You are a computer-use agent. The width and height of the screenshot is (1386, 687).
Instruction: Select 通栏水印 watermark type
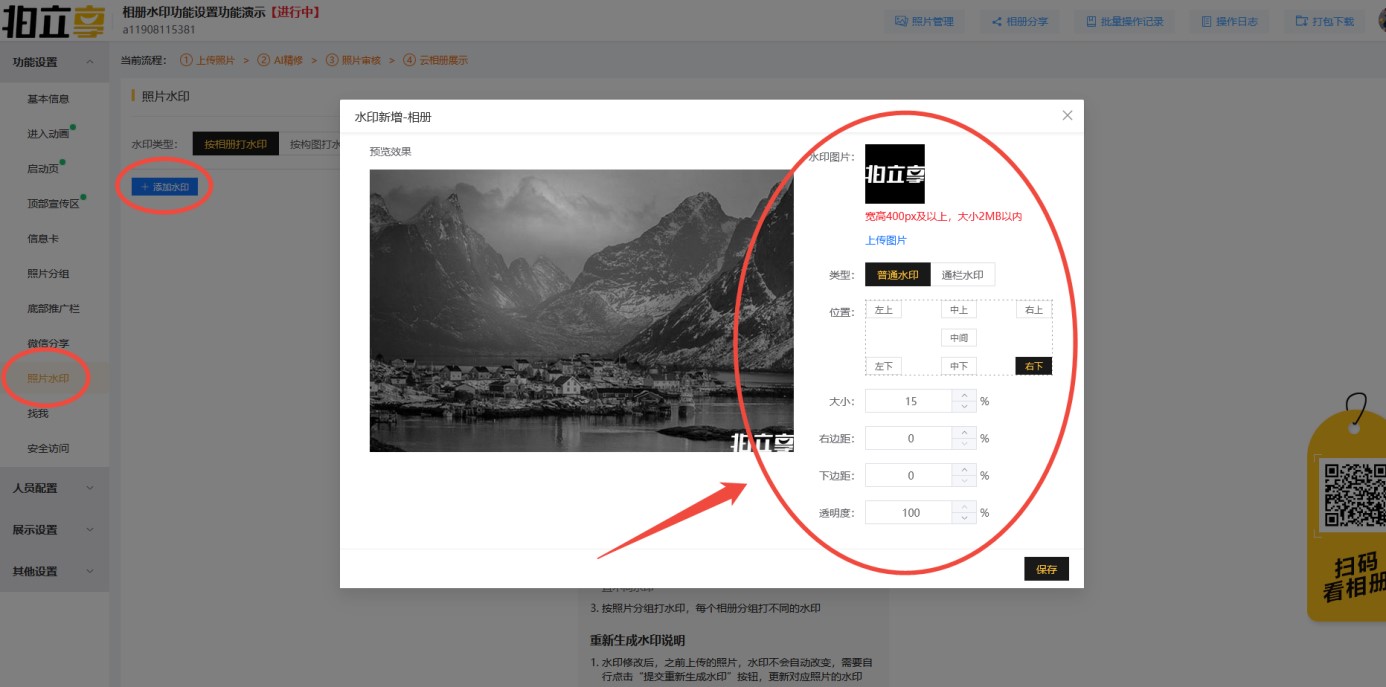pos(962,275)
